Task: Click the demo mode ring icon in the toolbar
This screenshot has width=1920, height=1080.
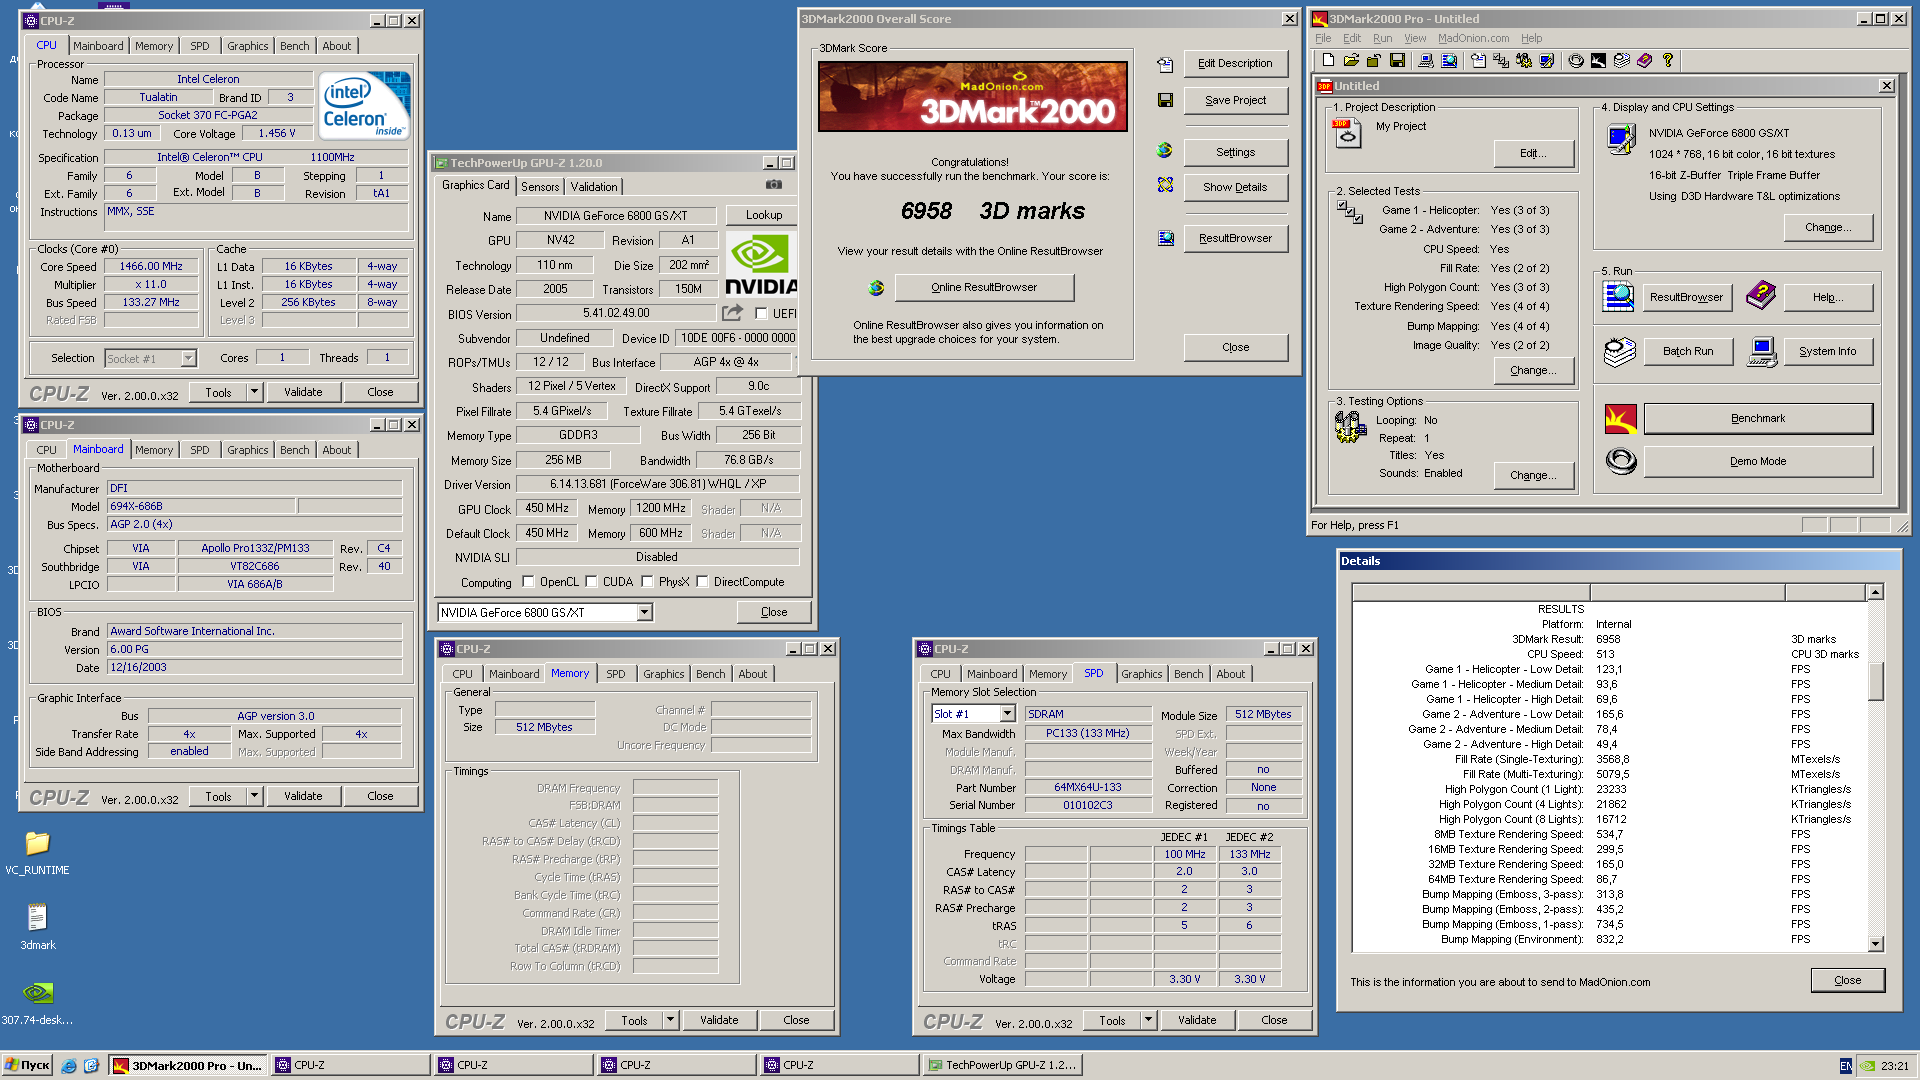Action: pos(1576,61)
